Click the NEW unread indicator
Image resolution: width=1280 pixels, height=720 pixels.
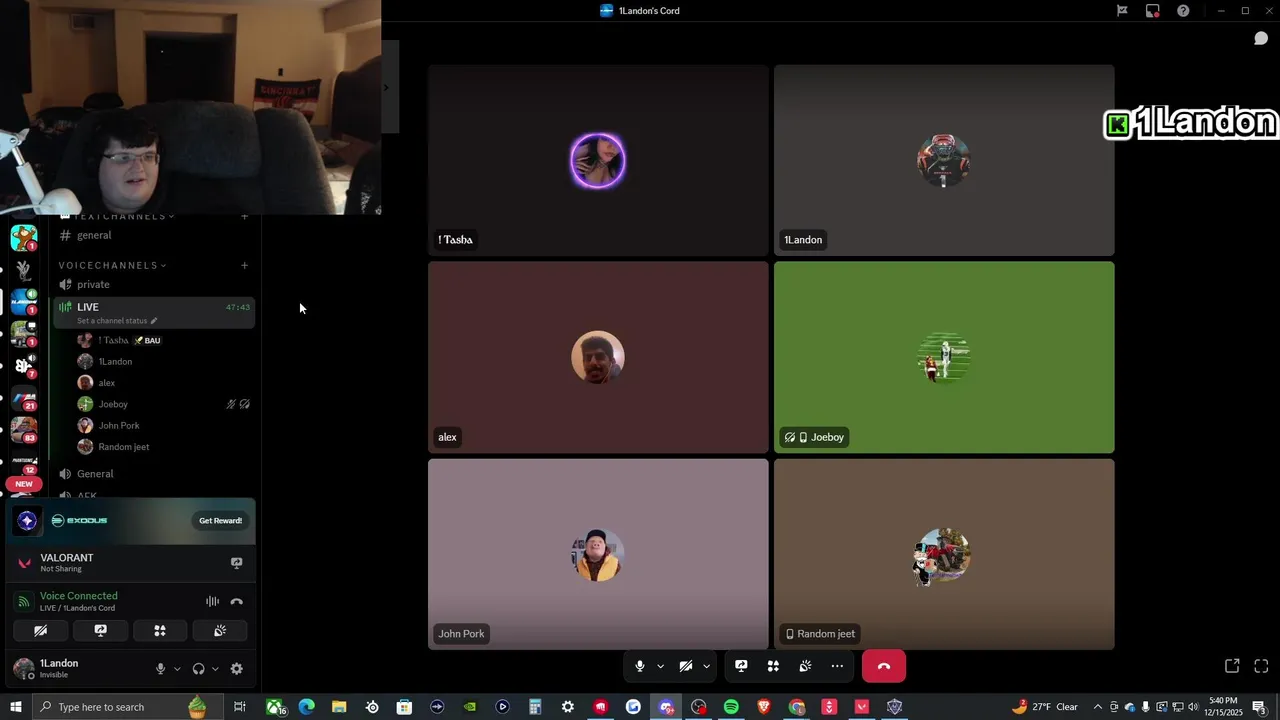coord(24,484)
